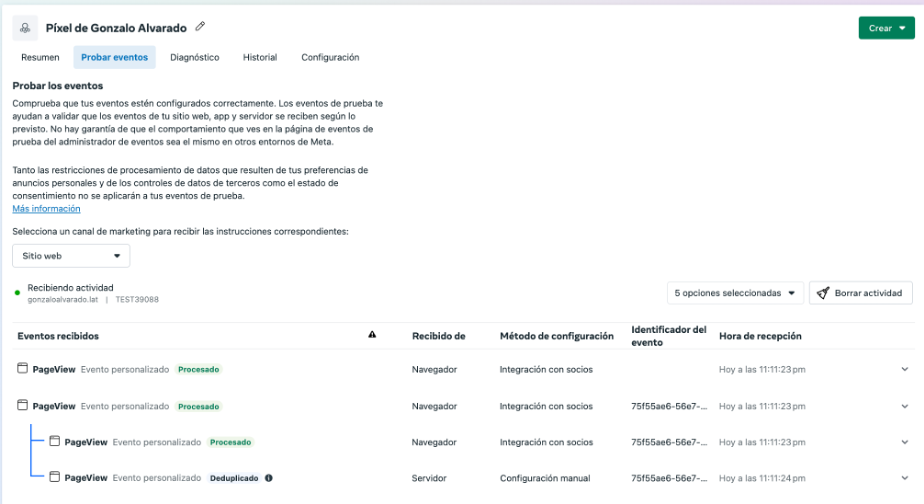This screenshot has height=504, width=924.
Task: Open the Sitio web channel dropdown
Action: (71, 256)
